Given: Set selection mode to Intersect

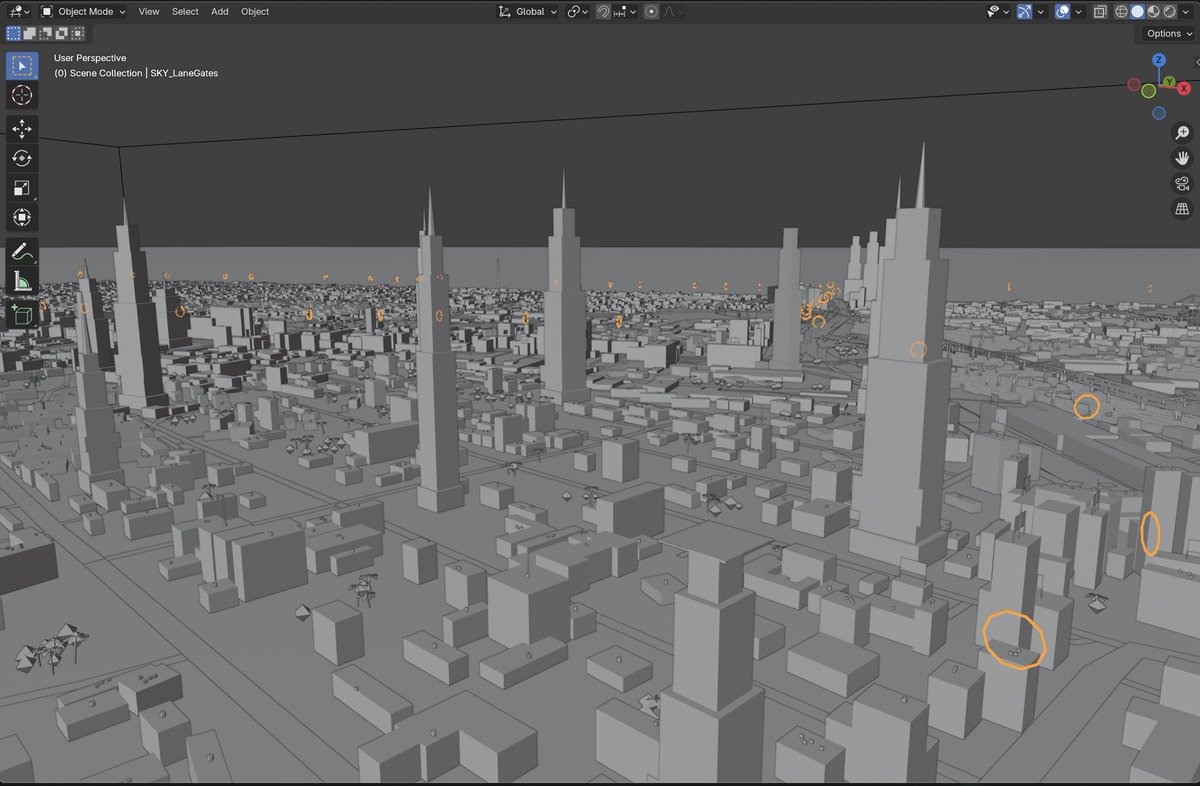Looking at the screenshot, I should point(77,33).
